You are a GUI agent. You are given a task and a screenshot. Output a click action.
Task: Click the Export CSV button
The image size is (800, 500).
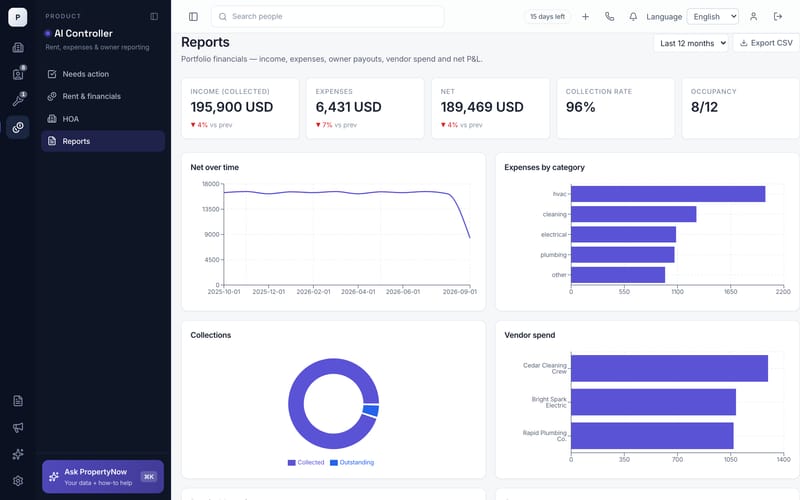[x=766, y=43]
